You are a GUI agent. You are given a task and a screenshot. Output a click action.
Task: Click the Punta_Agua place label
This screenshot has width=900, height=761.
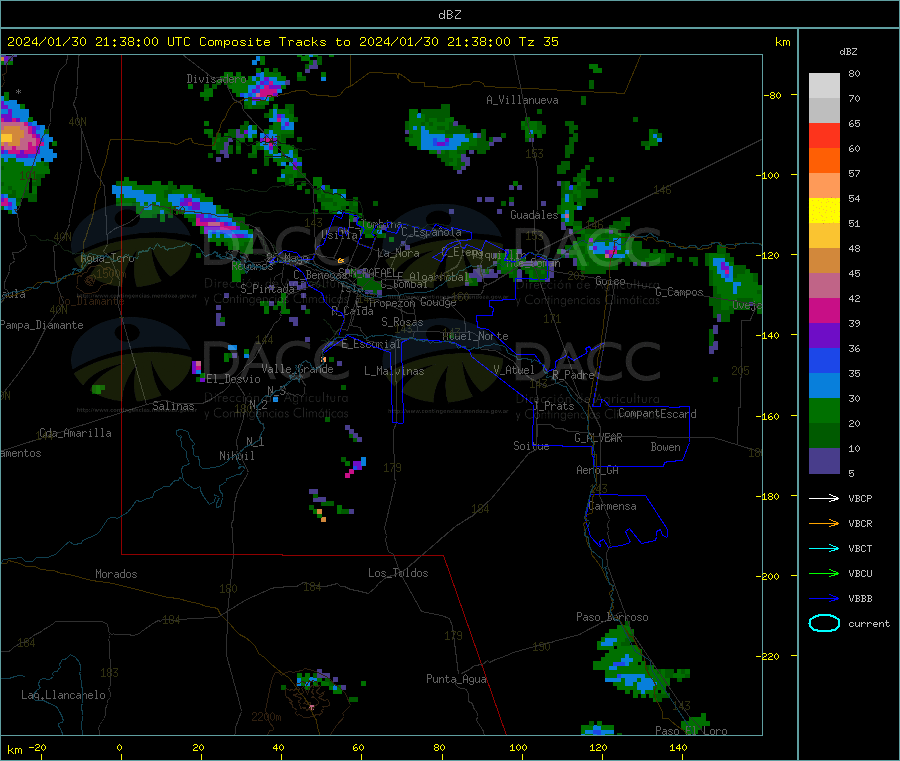tap(456, 679)
